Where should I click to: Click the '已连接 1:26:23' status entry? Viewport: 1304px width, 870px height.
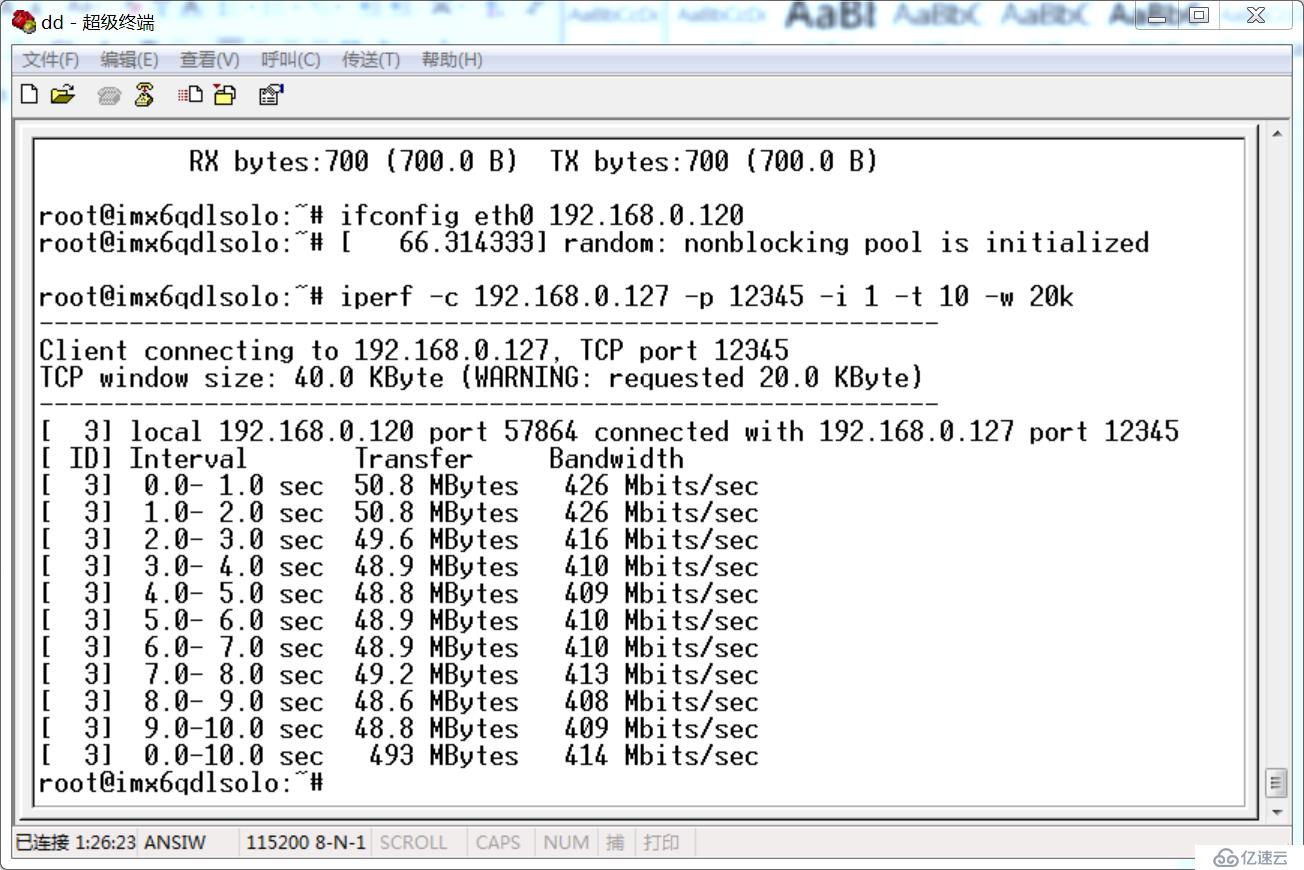pos(75,842)
